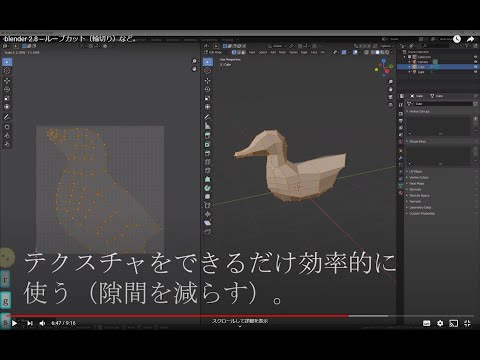Viewport: 480px width, 360px height.
Task: Expand the Normals panel
Action: (415, 189)
